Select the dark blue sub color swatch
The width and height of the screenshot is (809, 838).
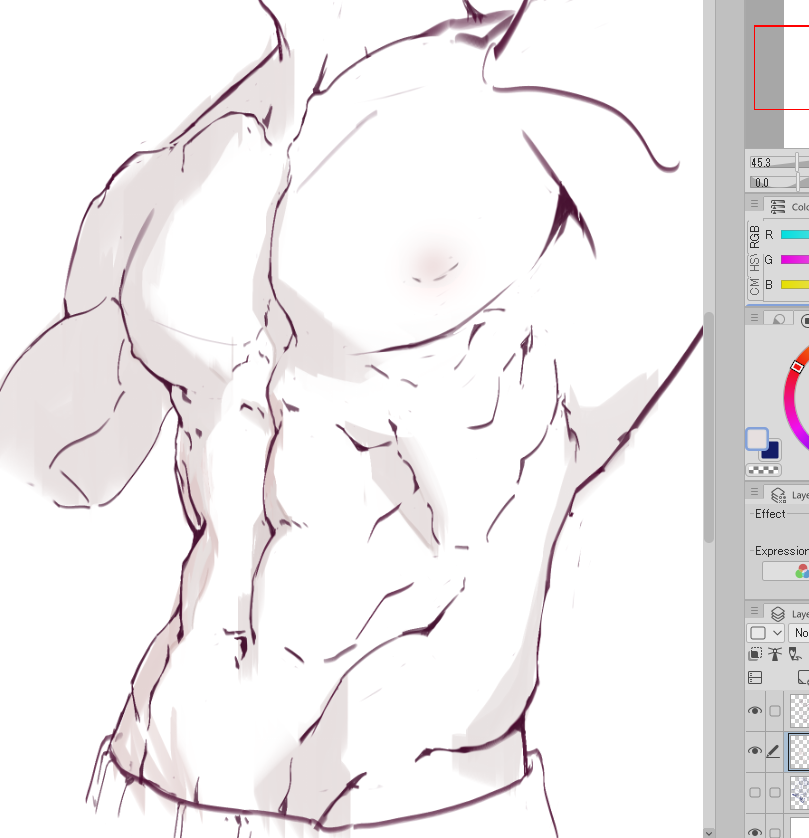[x=771, y=449]
